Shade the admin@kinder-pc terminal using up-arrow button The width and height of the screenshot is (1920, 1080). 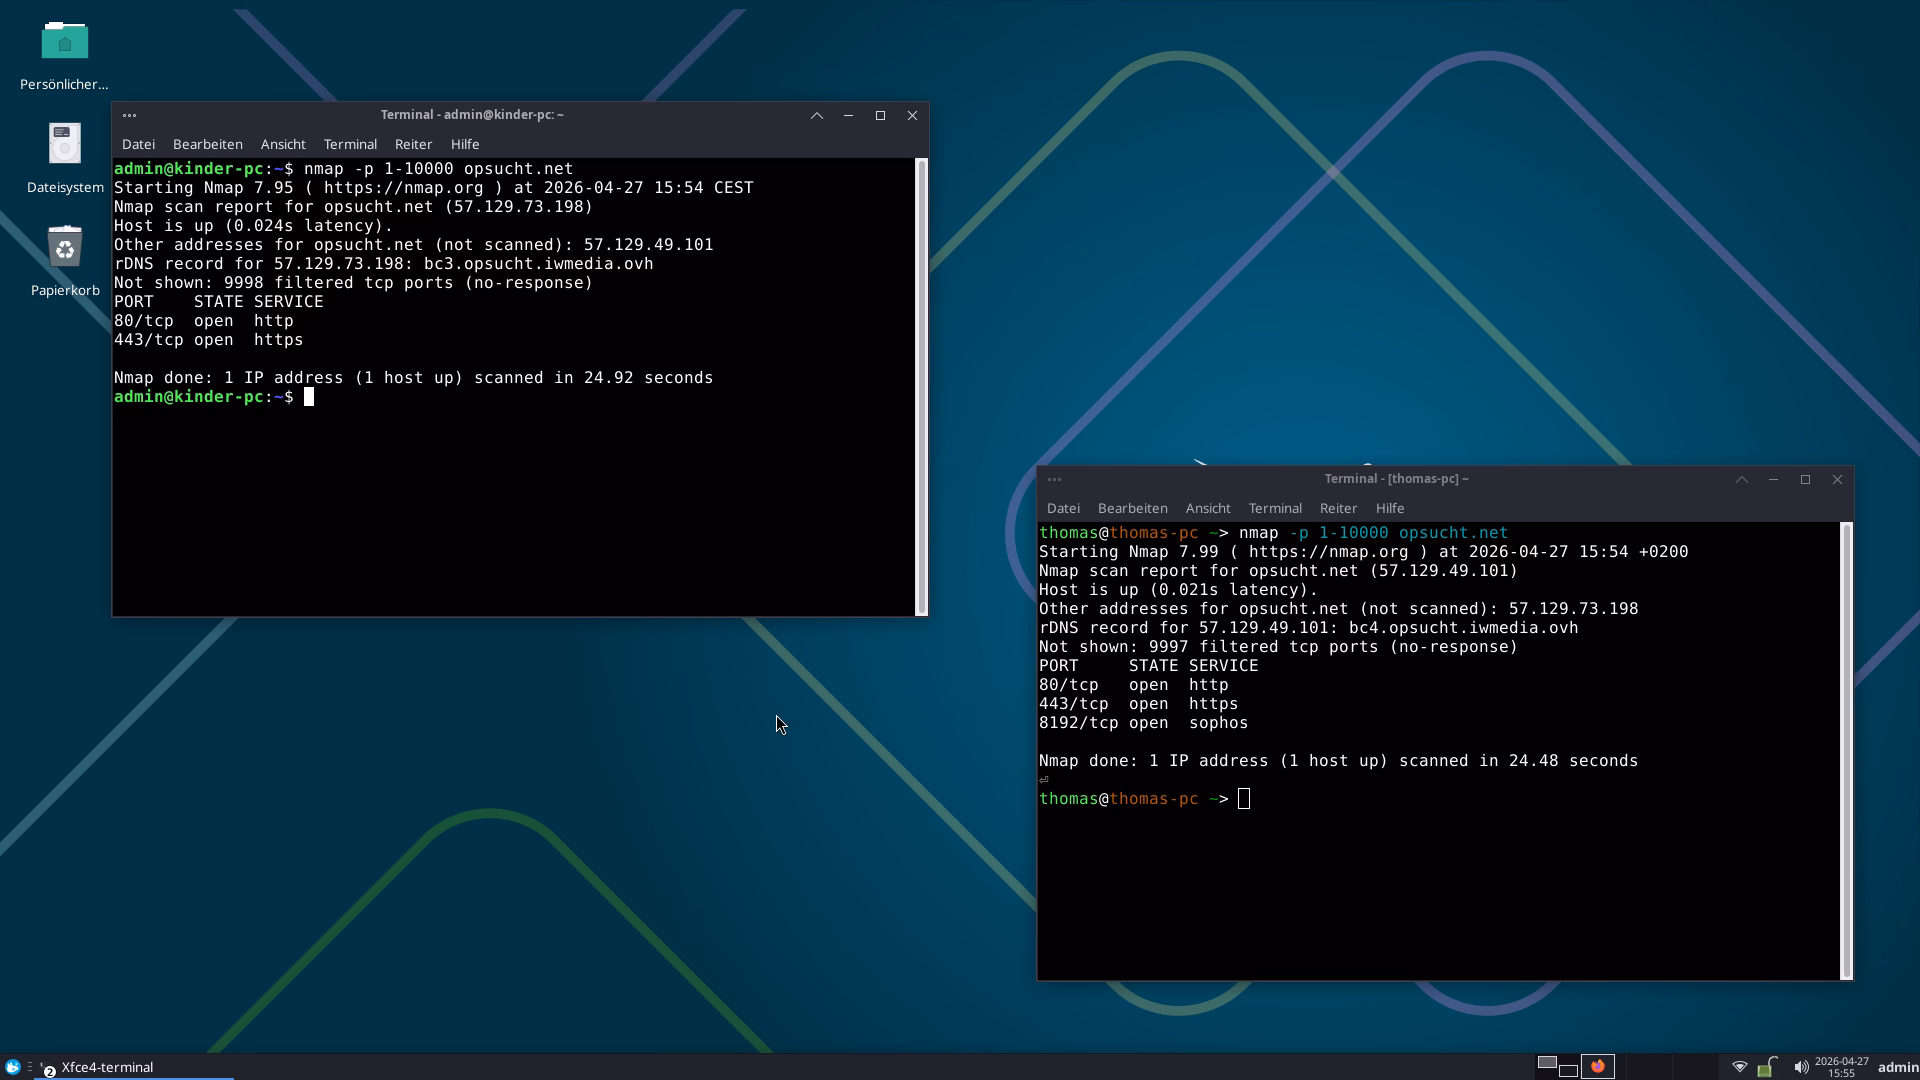click(817, 115)
